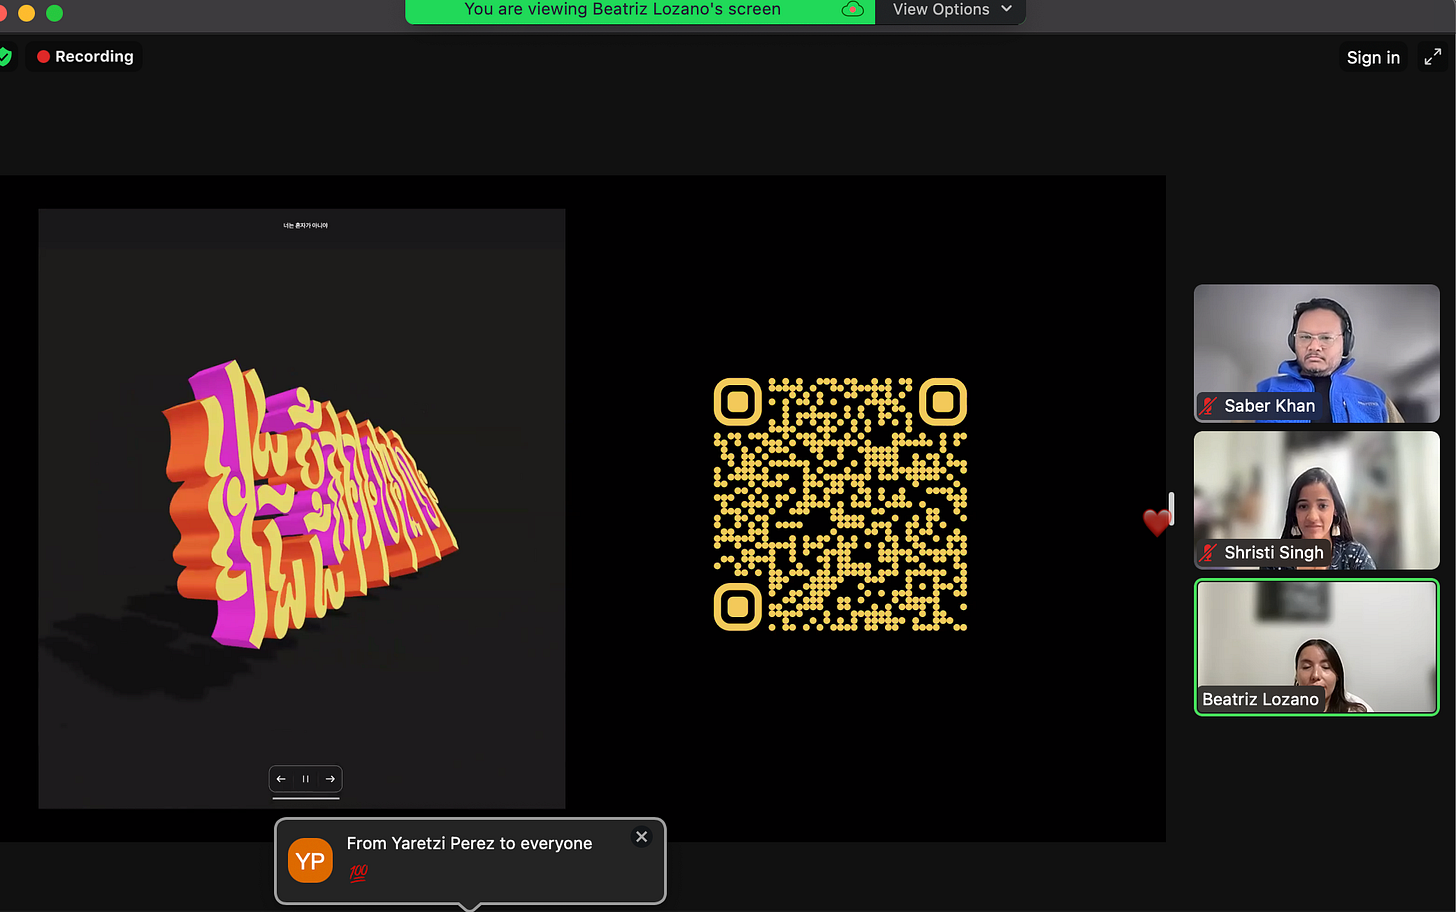This screenshot has width=1456, height=912.
Task: Click the red Recording indicator
Action: coord(85,57)
